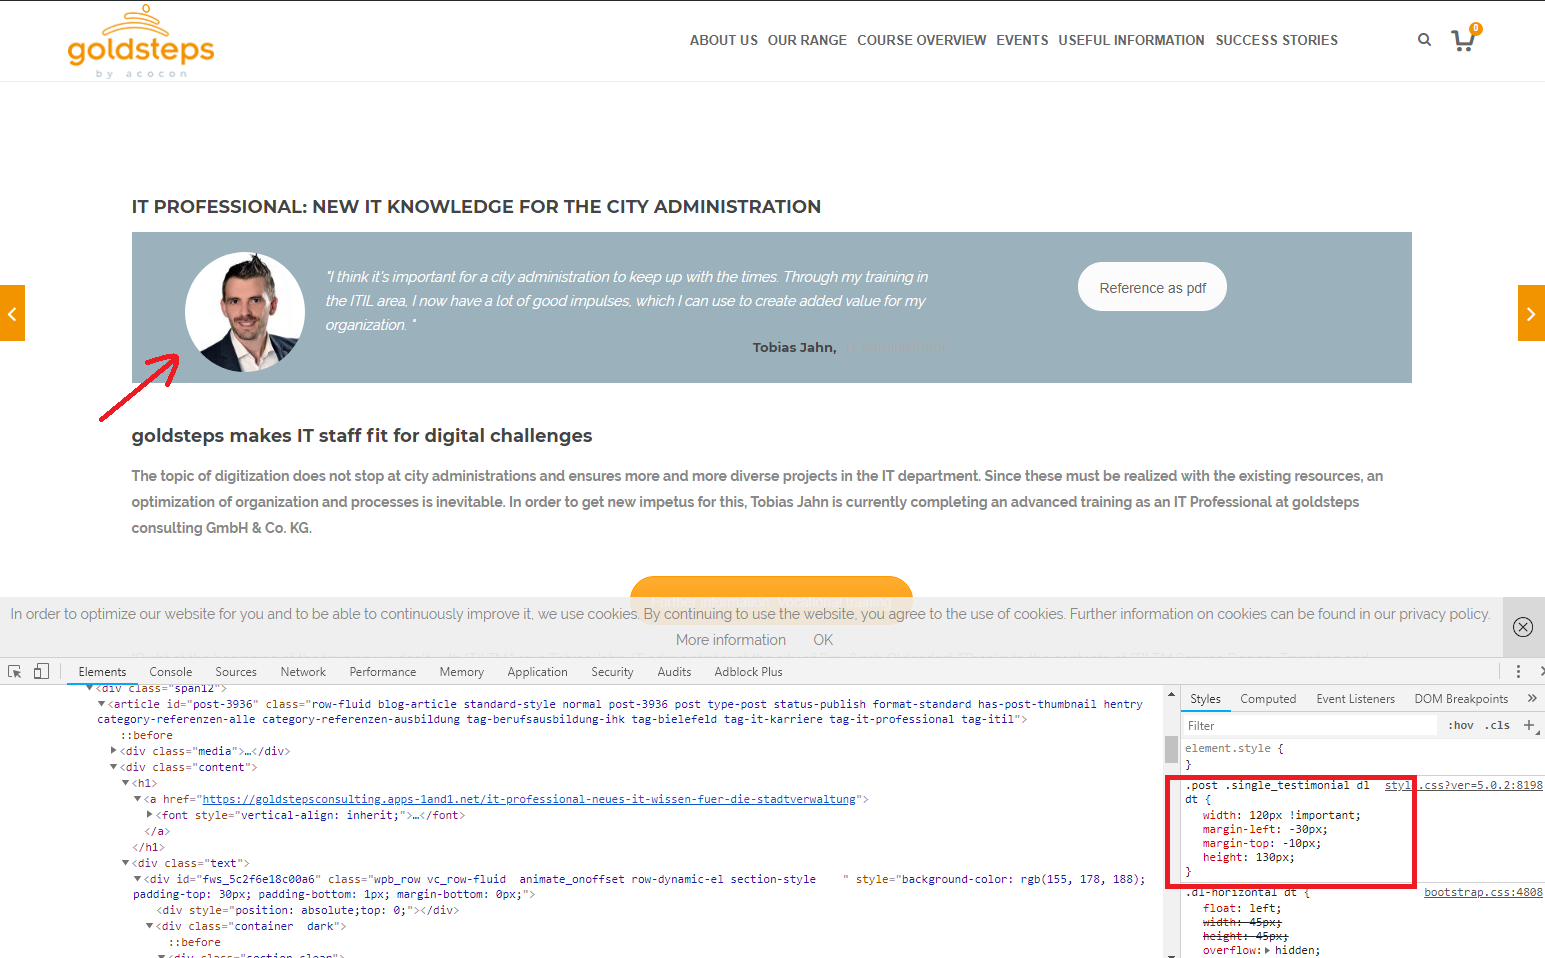Click OK in cookie banner
The width and height of the screenshot is (1545, 958).
coord(823,640)
